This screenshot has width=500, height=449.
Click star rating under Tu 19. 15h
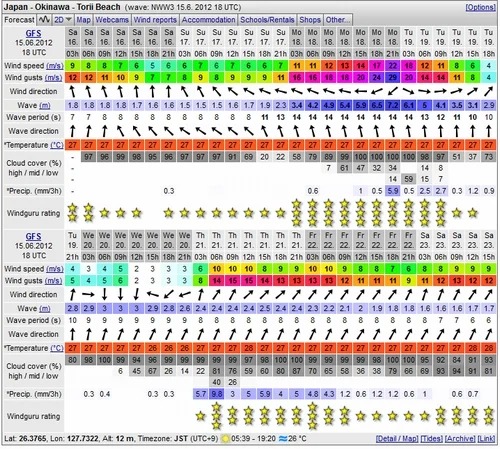coord(472,213)
